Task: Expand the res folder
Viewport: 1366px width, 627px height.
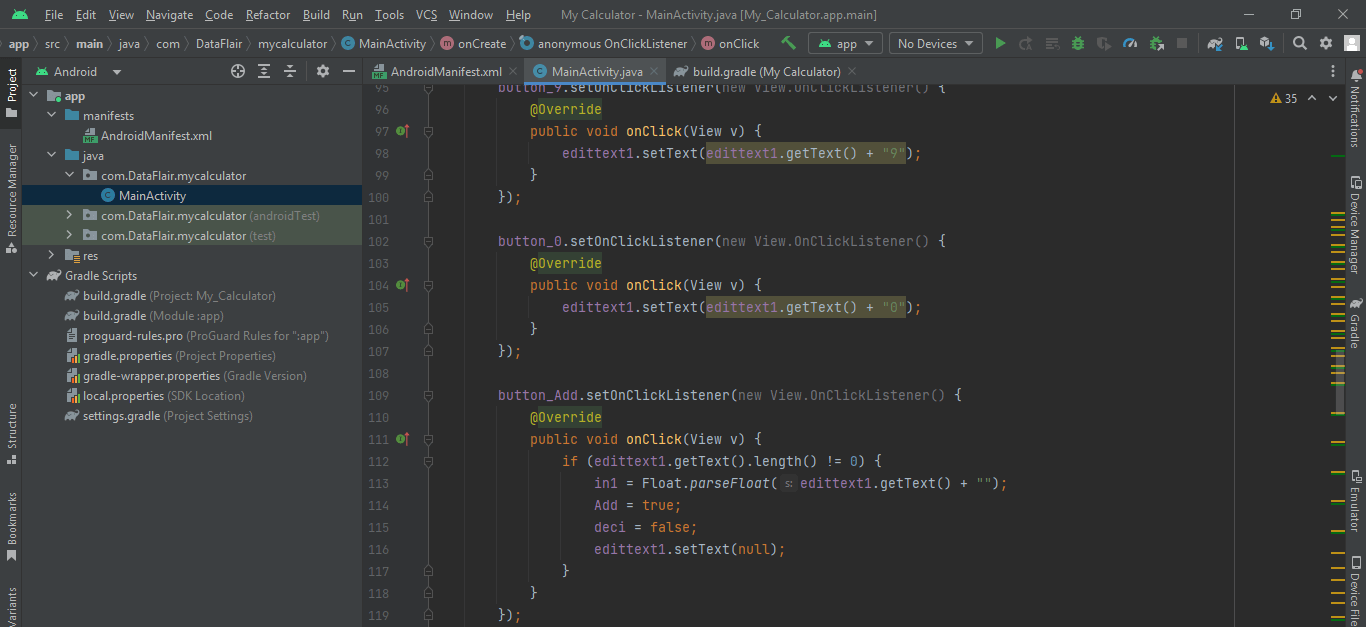Action: (x=51, y=256)
